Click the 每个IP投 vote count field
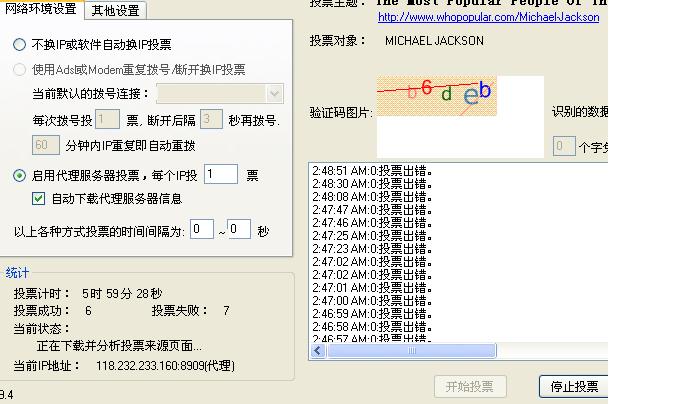The height and width of the screenshot is (404, 683). [220, 175]
